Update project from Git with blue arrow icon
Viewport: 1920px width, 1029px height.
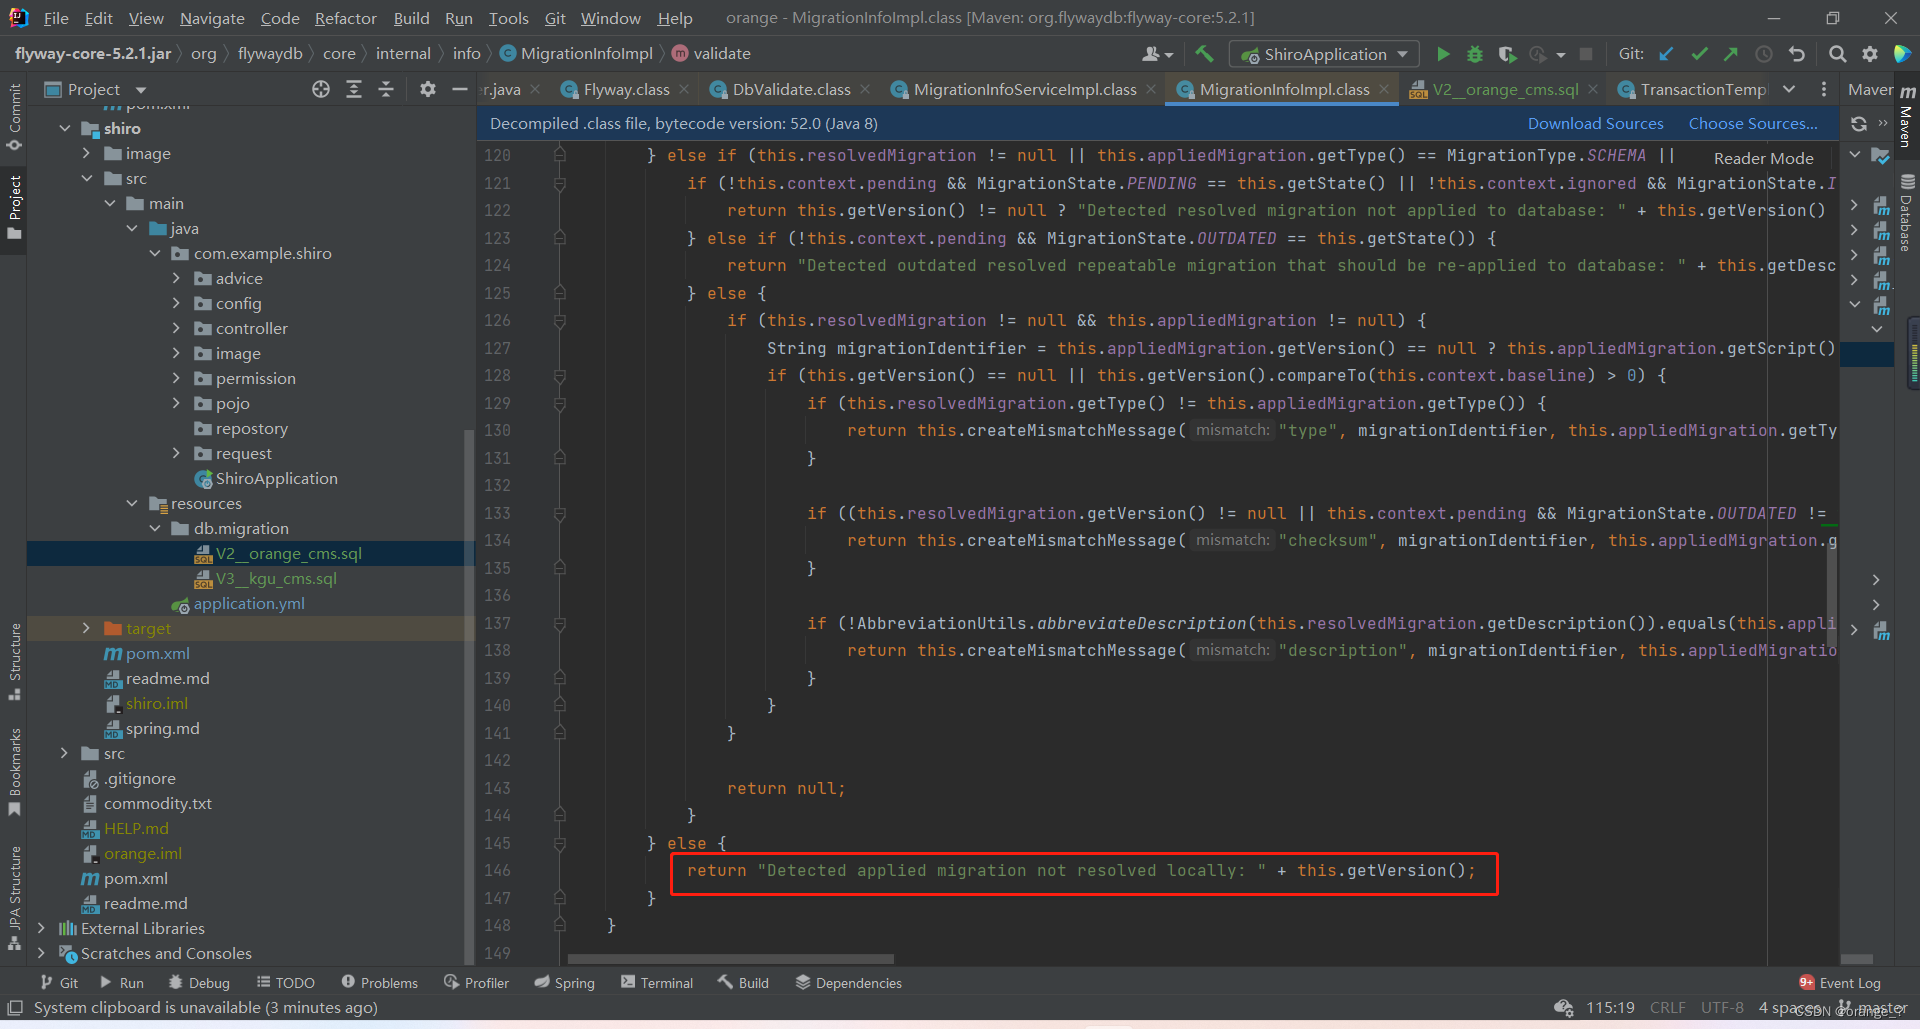1665,54
